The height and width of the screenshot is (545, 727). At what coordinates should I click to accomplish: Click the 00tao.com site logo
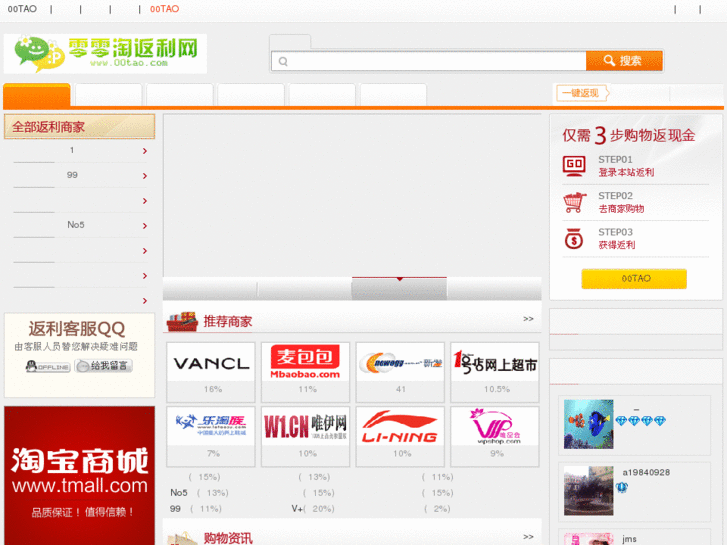105,53
